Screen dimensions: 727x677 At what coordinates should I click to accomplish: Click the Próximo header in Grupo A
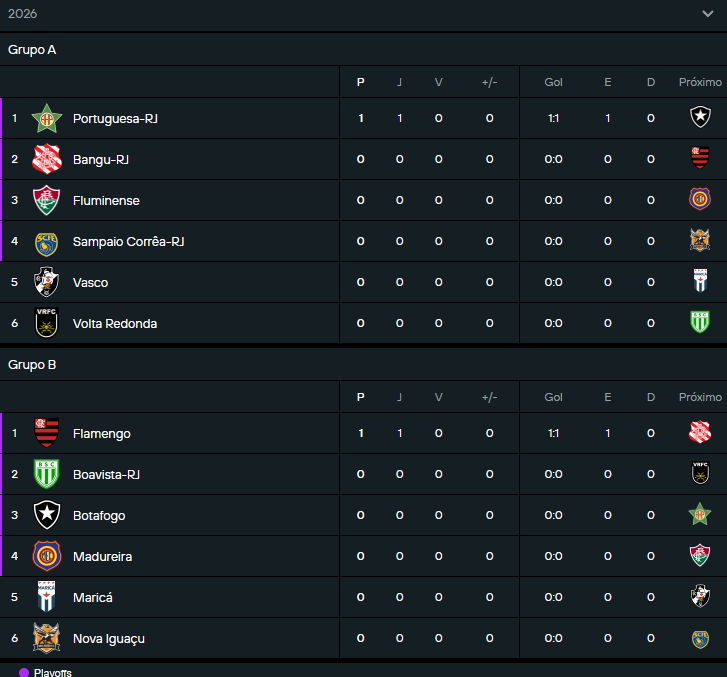[x=700, y=82]
